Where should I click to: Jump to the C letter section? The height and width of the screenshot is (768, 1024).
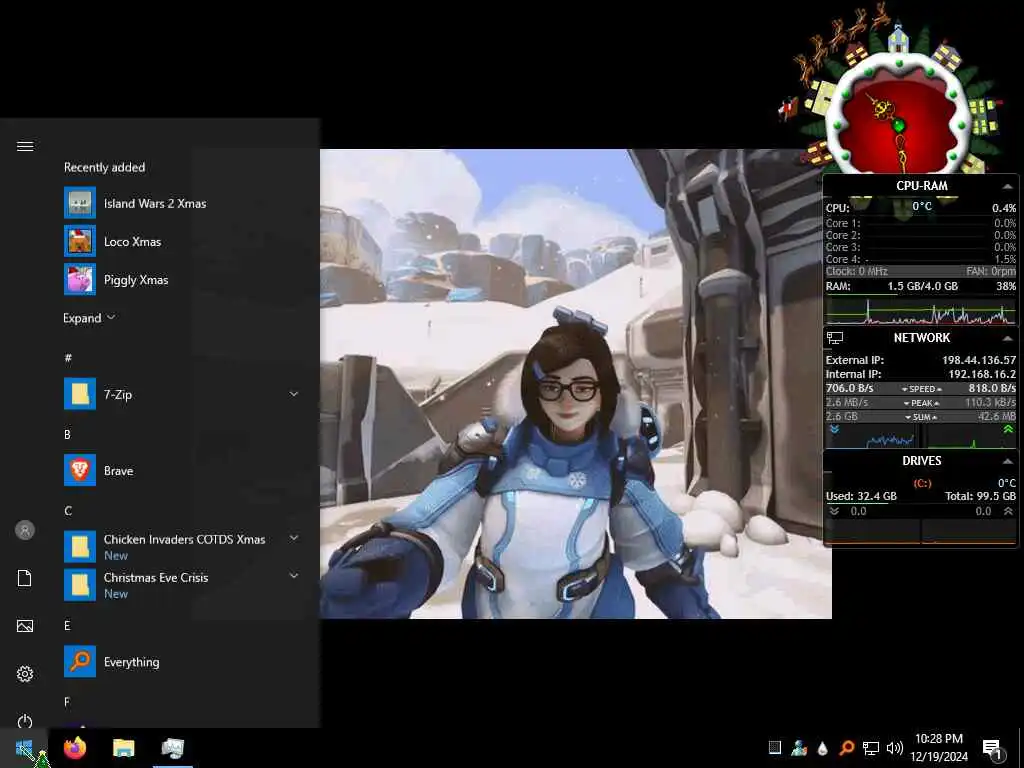[68, 511]
